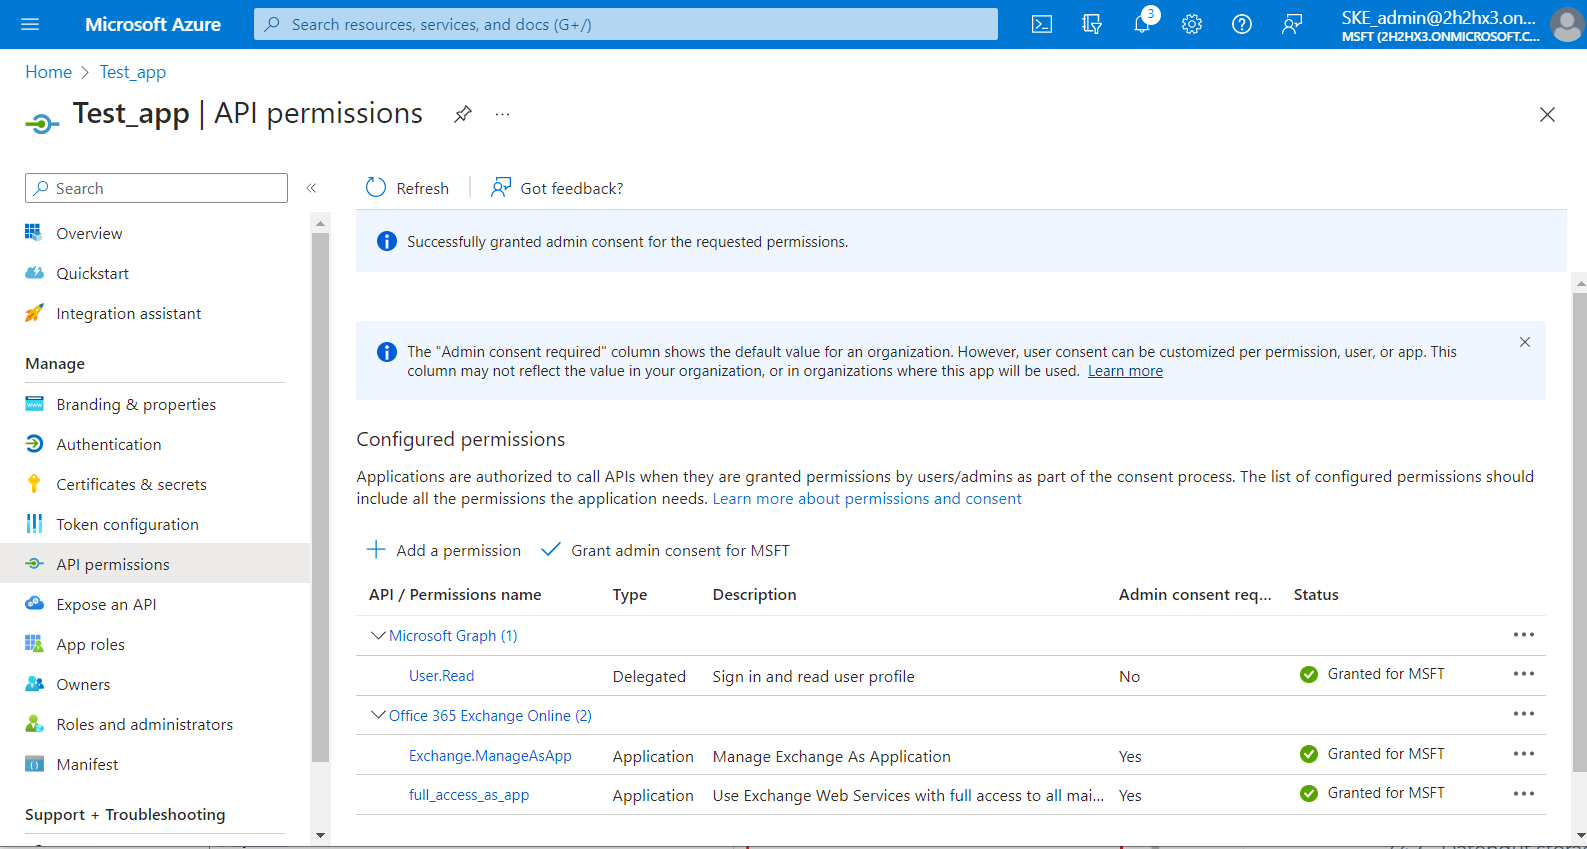The image size is (1587, 849).
Task: Click Grant admin consent for MSFT
Action: coord(666,550)
